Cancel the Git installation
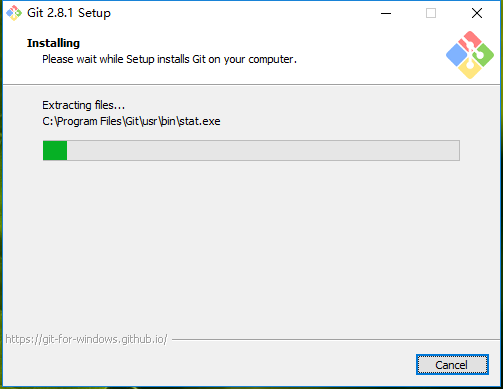This screenshot has height=389, width=503. 452,365
